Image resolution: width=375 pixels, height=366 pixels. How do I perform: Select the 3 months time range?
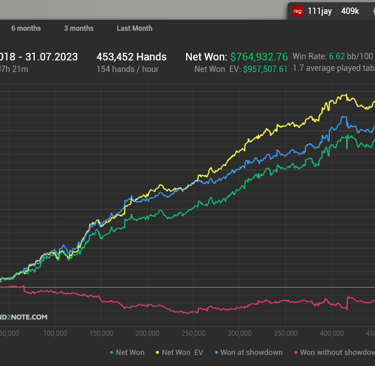[x=79, y=28]
